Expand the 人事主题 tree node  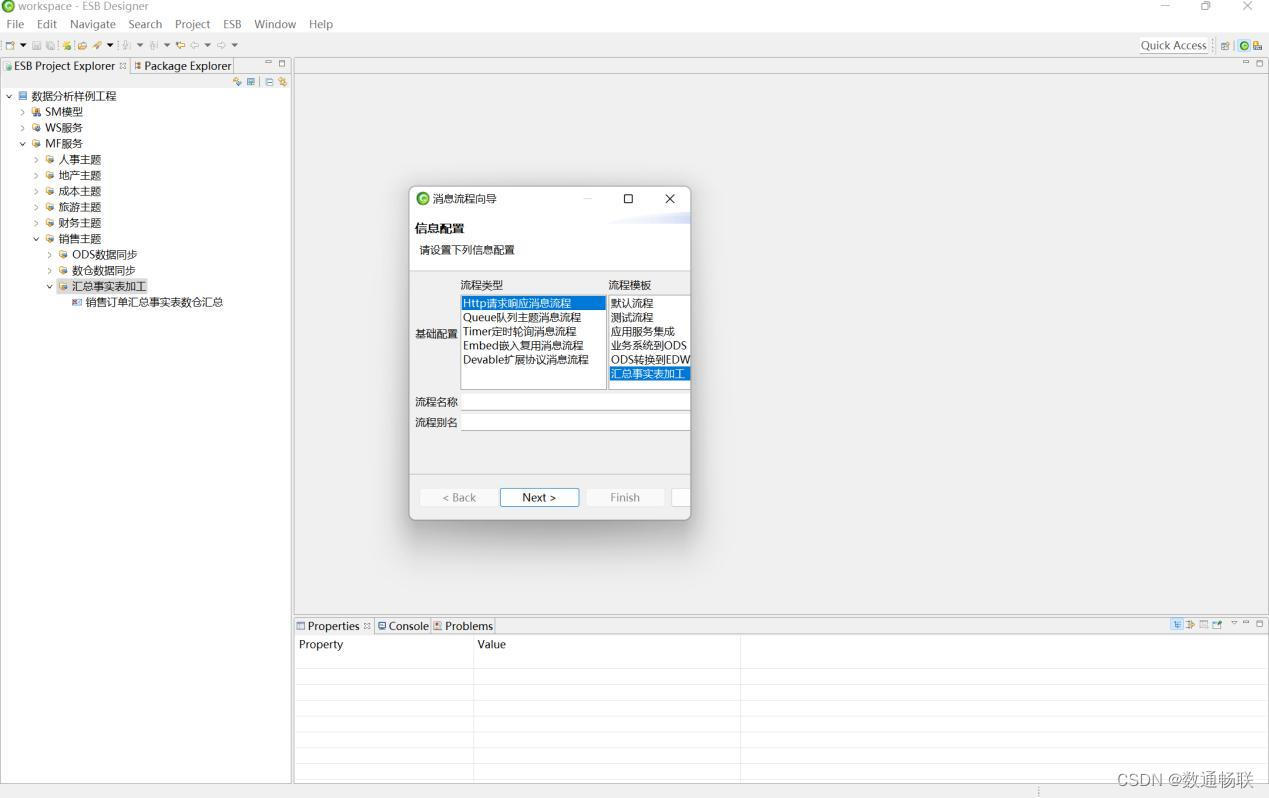click(36, 160)
